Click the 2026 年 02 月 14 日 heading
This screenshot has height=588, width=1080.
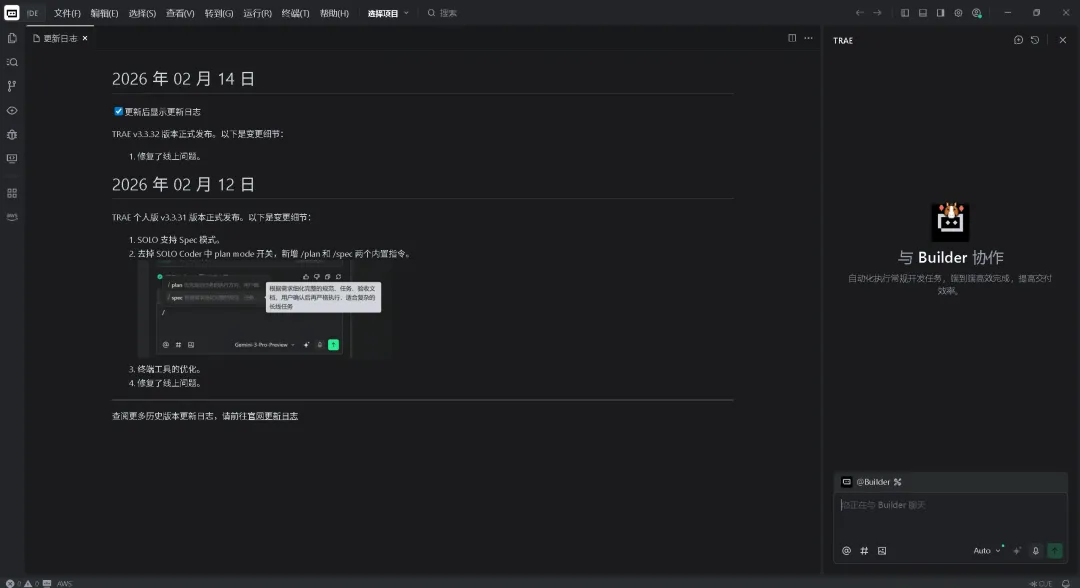tap(183, 78)
